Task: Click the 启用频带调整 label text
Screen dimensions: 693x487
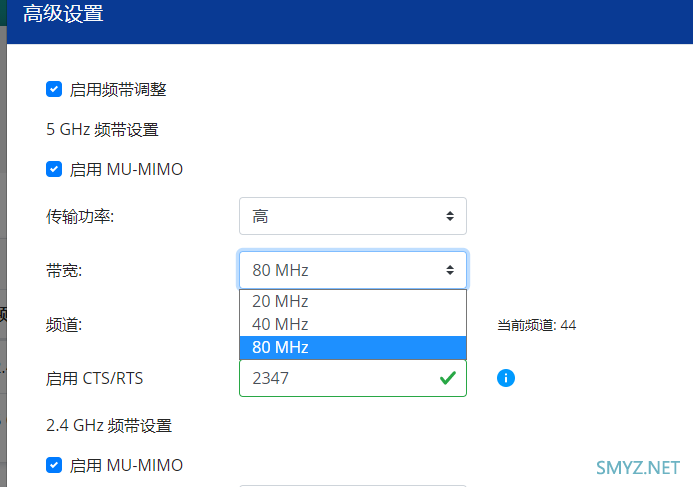Action: (118, 89)
